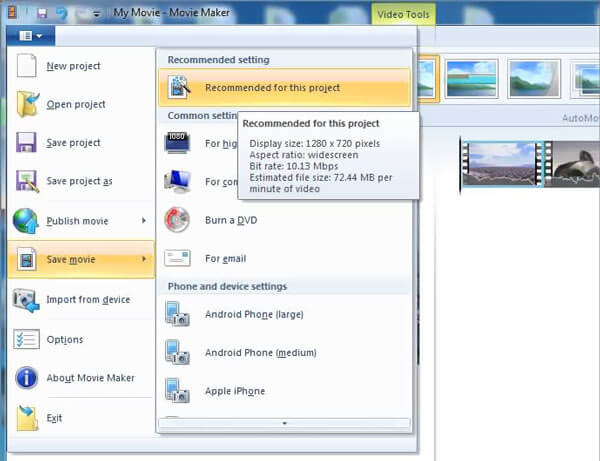Choose the For email setting
The height and width of the screenshot is (461, 600).
click(284, 259)
